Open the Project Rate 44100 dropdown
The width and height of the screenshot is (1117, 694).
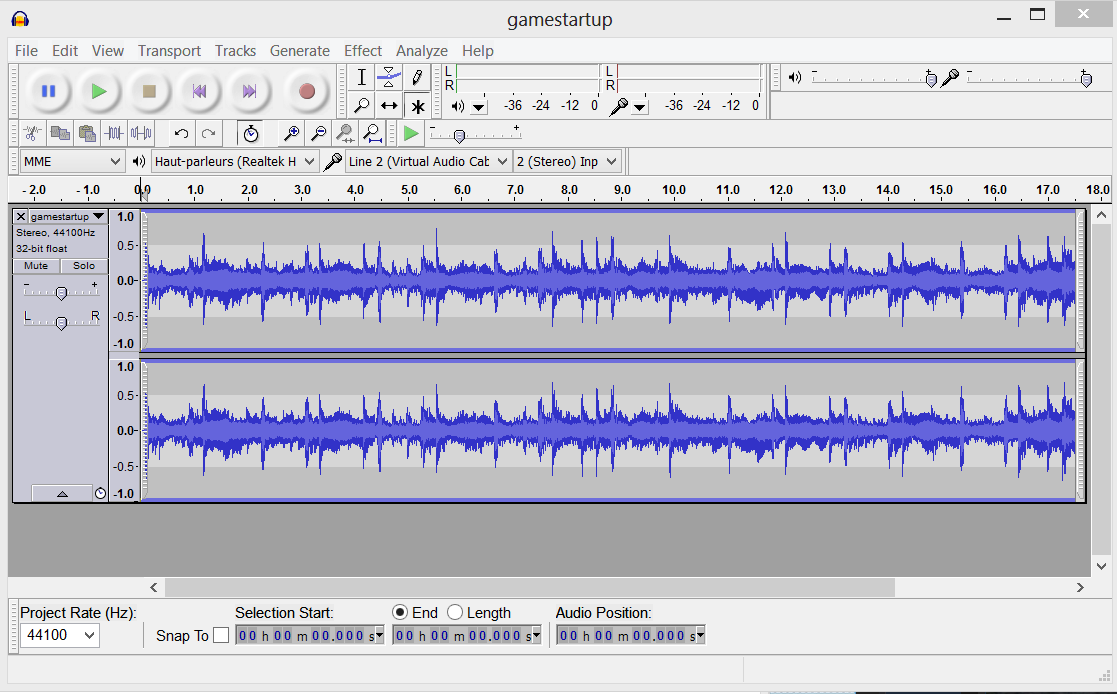click(60, 635)
